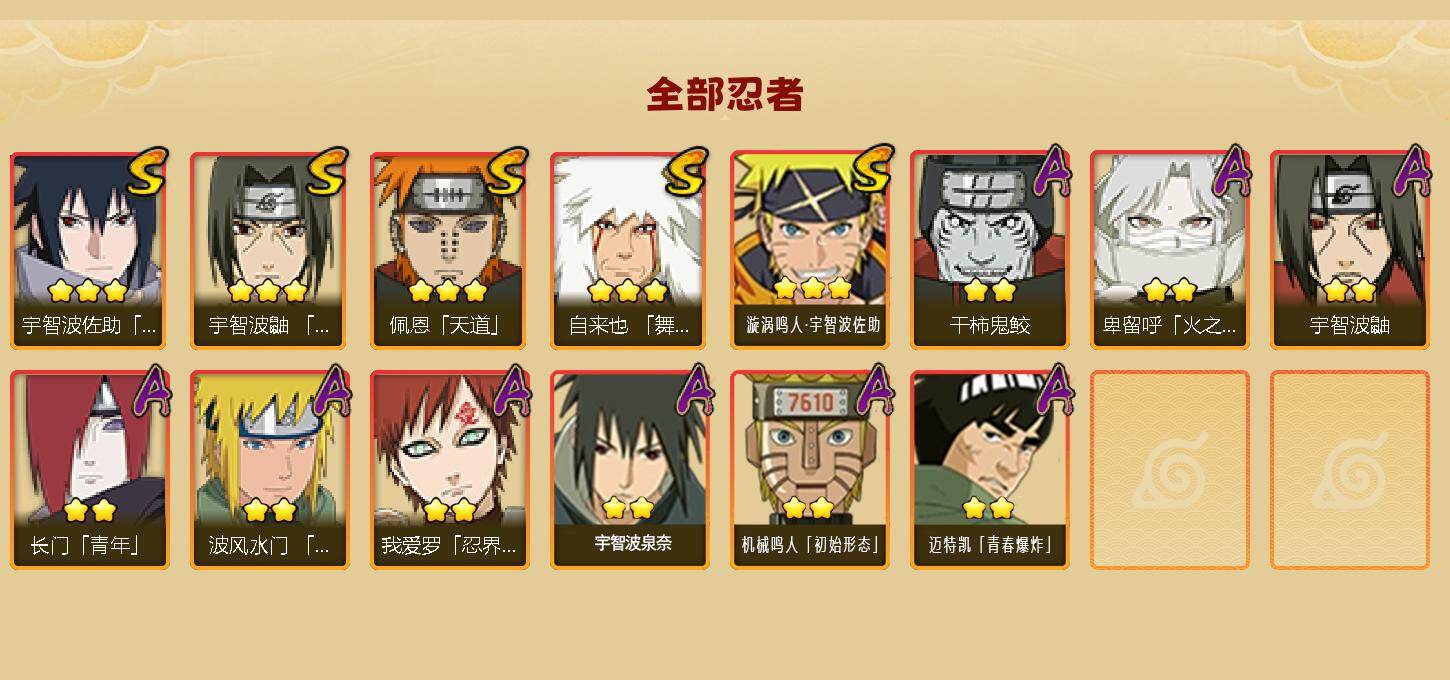Choose the 我爱罗 red-haired ninja card
Image resolution: width=1450 pixels, height=680 pixels.
pyautogui.click(x=449, y=470)
